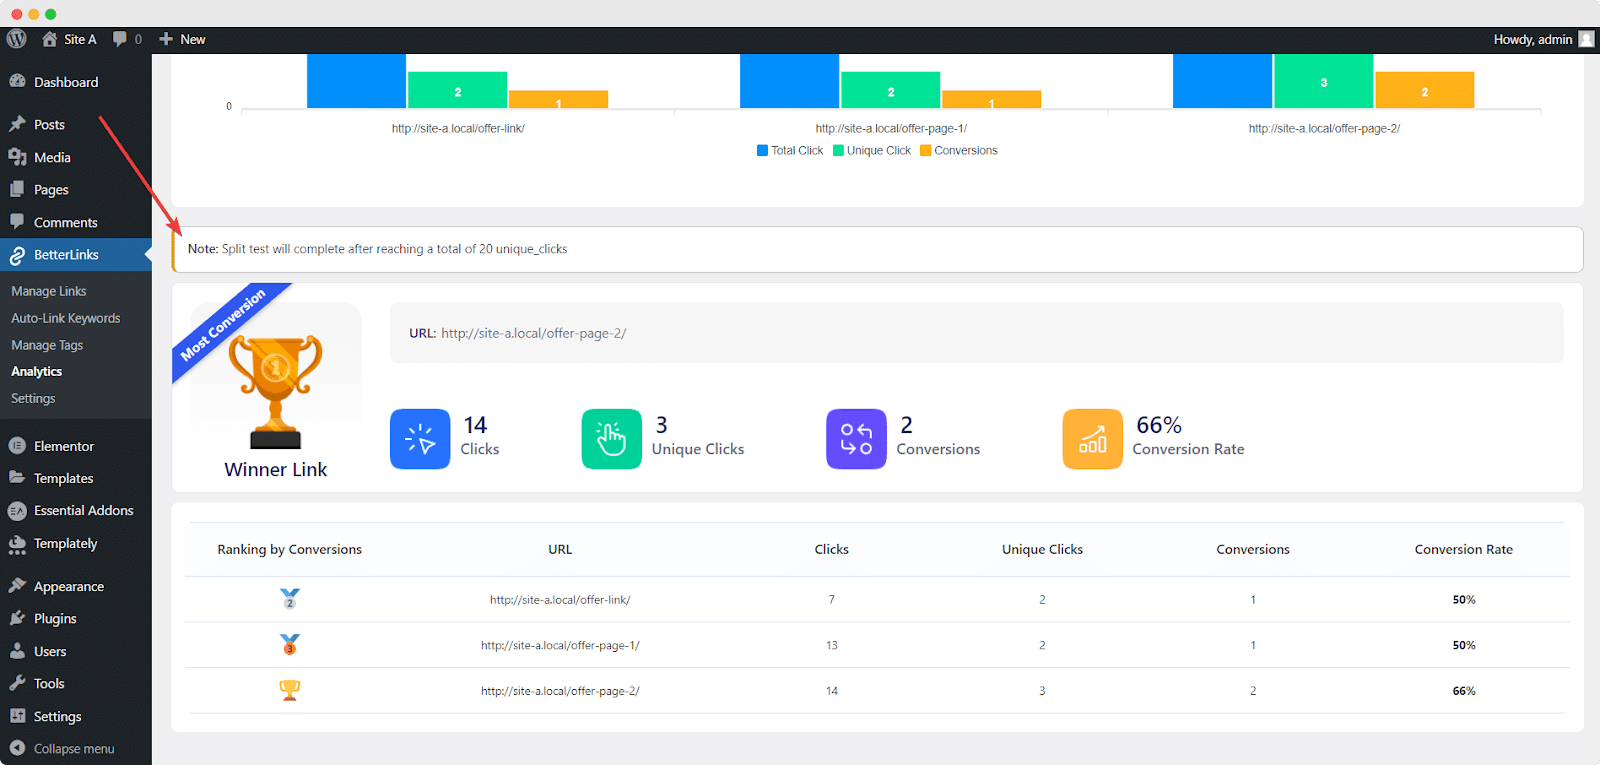1600x765 pixels.
Task: Click the gold trophy Winner Link image
Action: pos(275,391)
